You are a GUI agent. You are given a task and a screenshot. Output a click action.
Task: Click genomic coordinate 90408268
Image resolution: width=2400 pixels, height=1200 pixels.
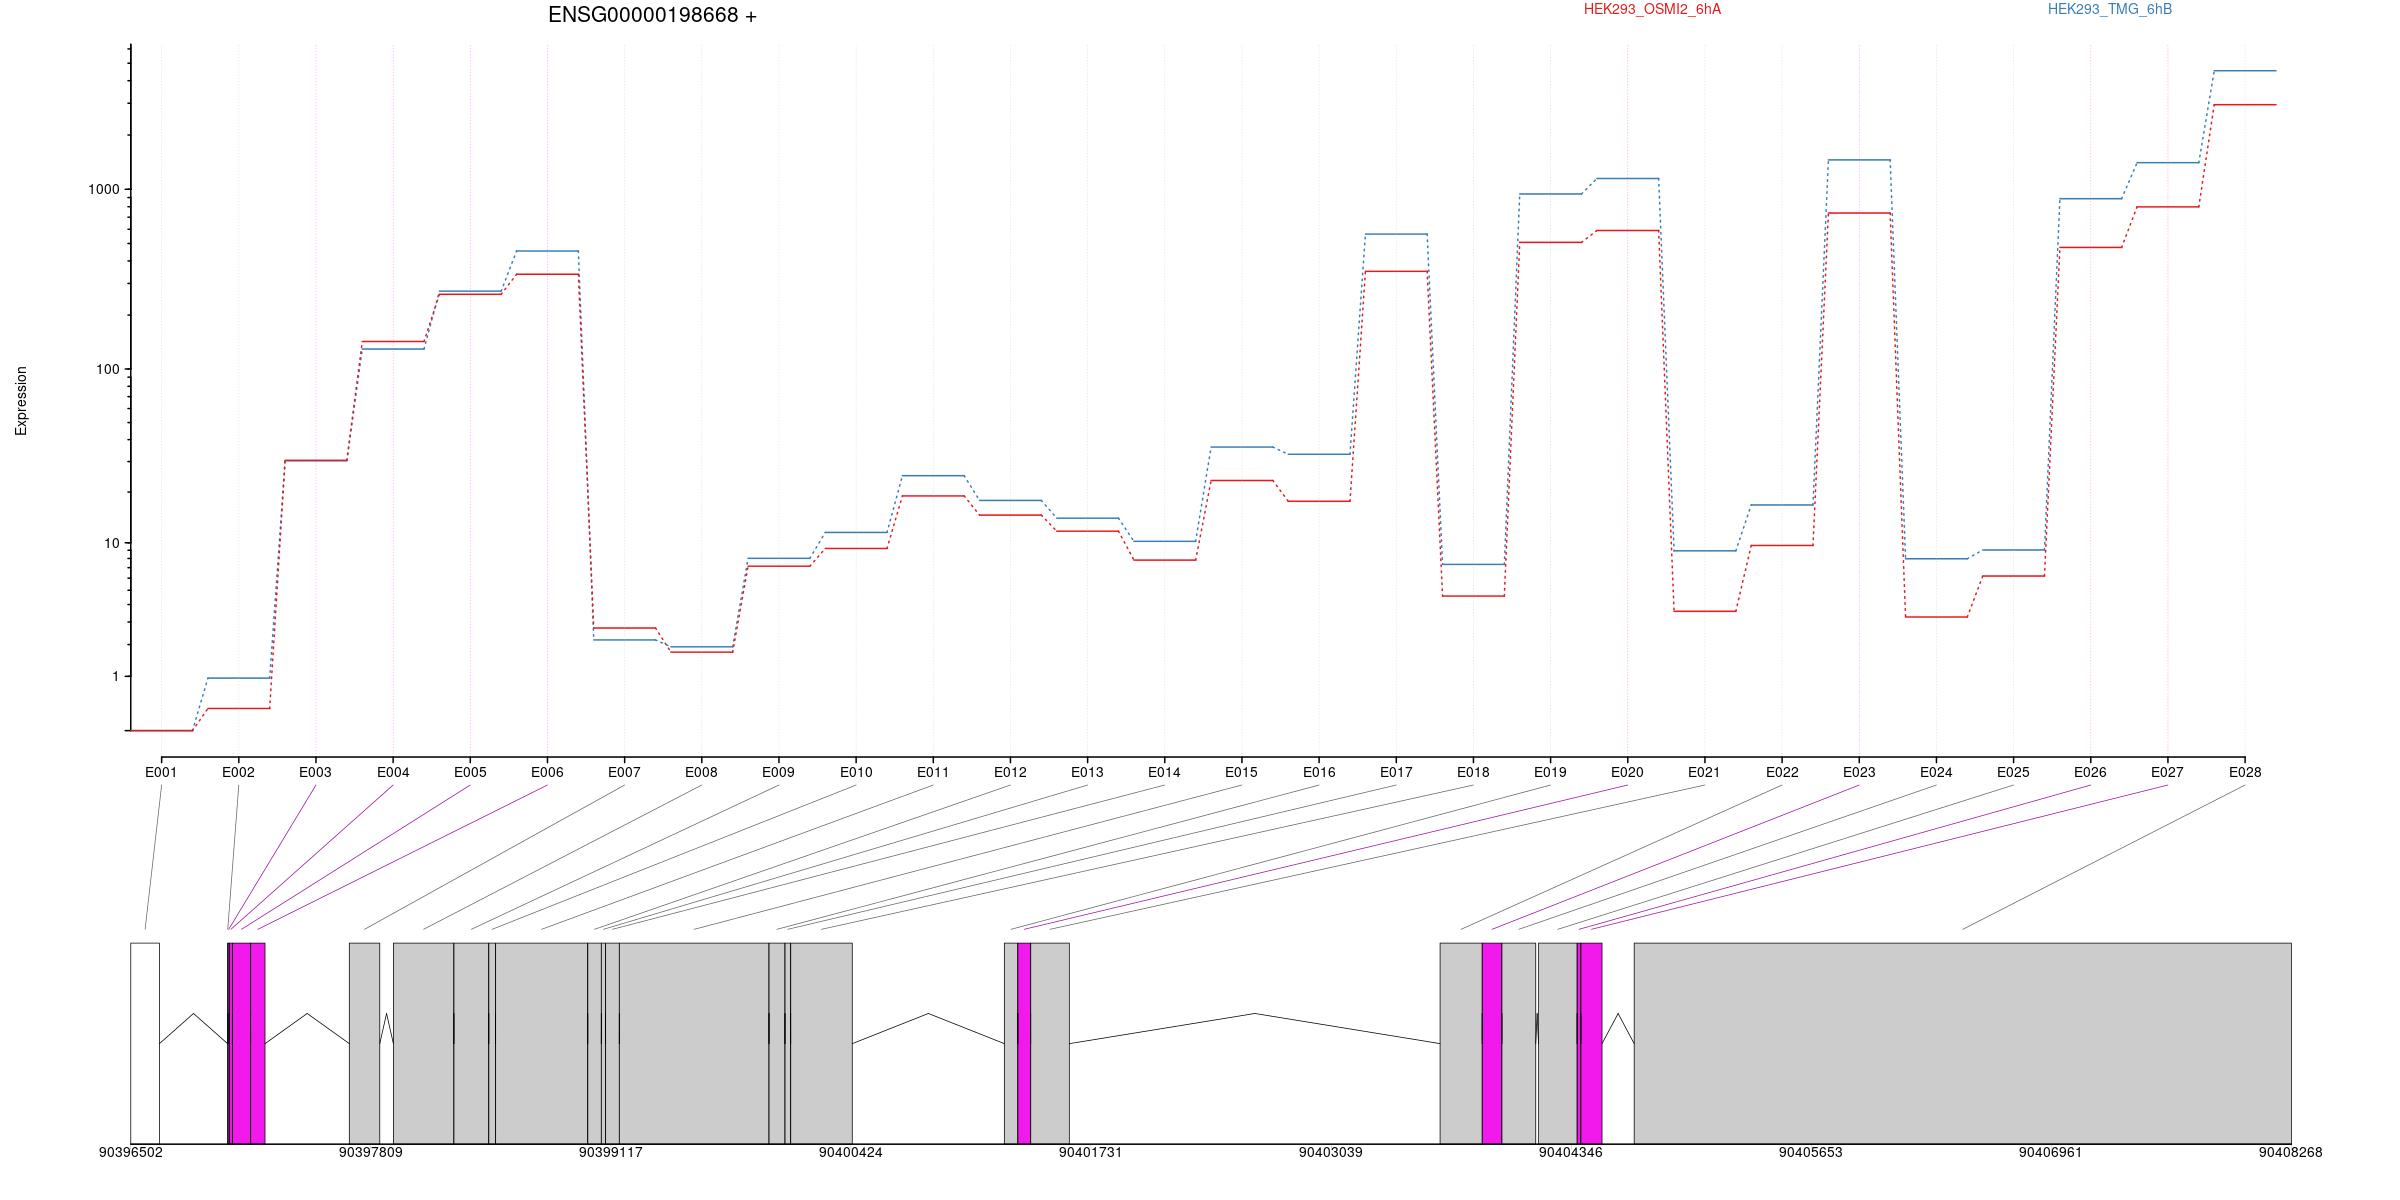[x=2291, y=1152]
